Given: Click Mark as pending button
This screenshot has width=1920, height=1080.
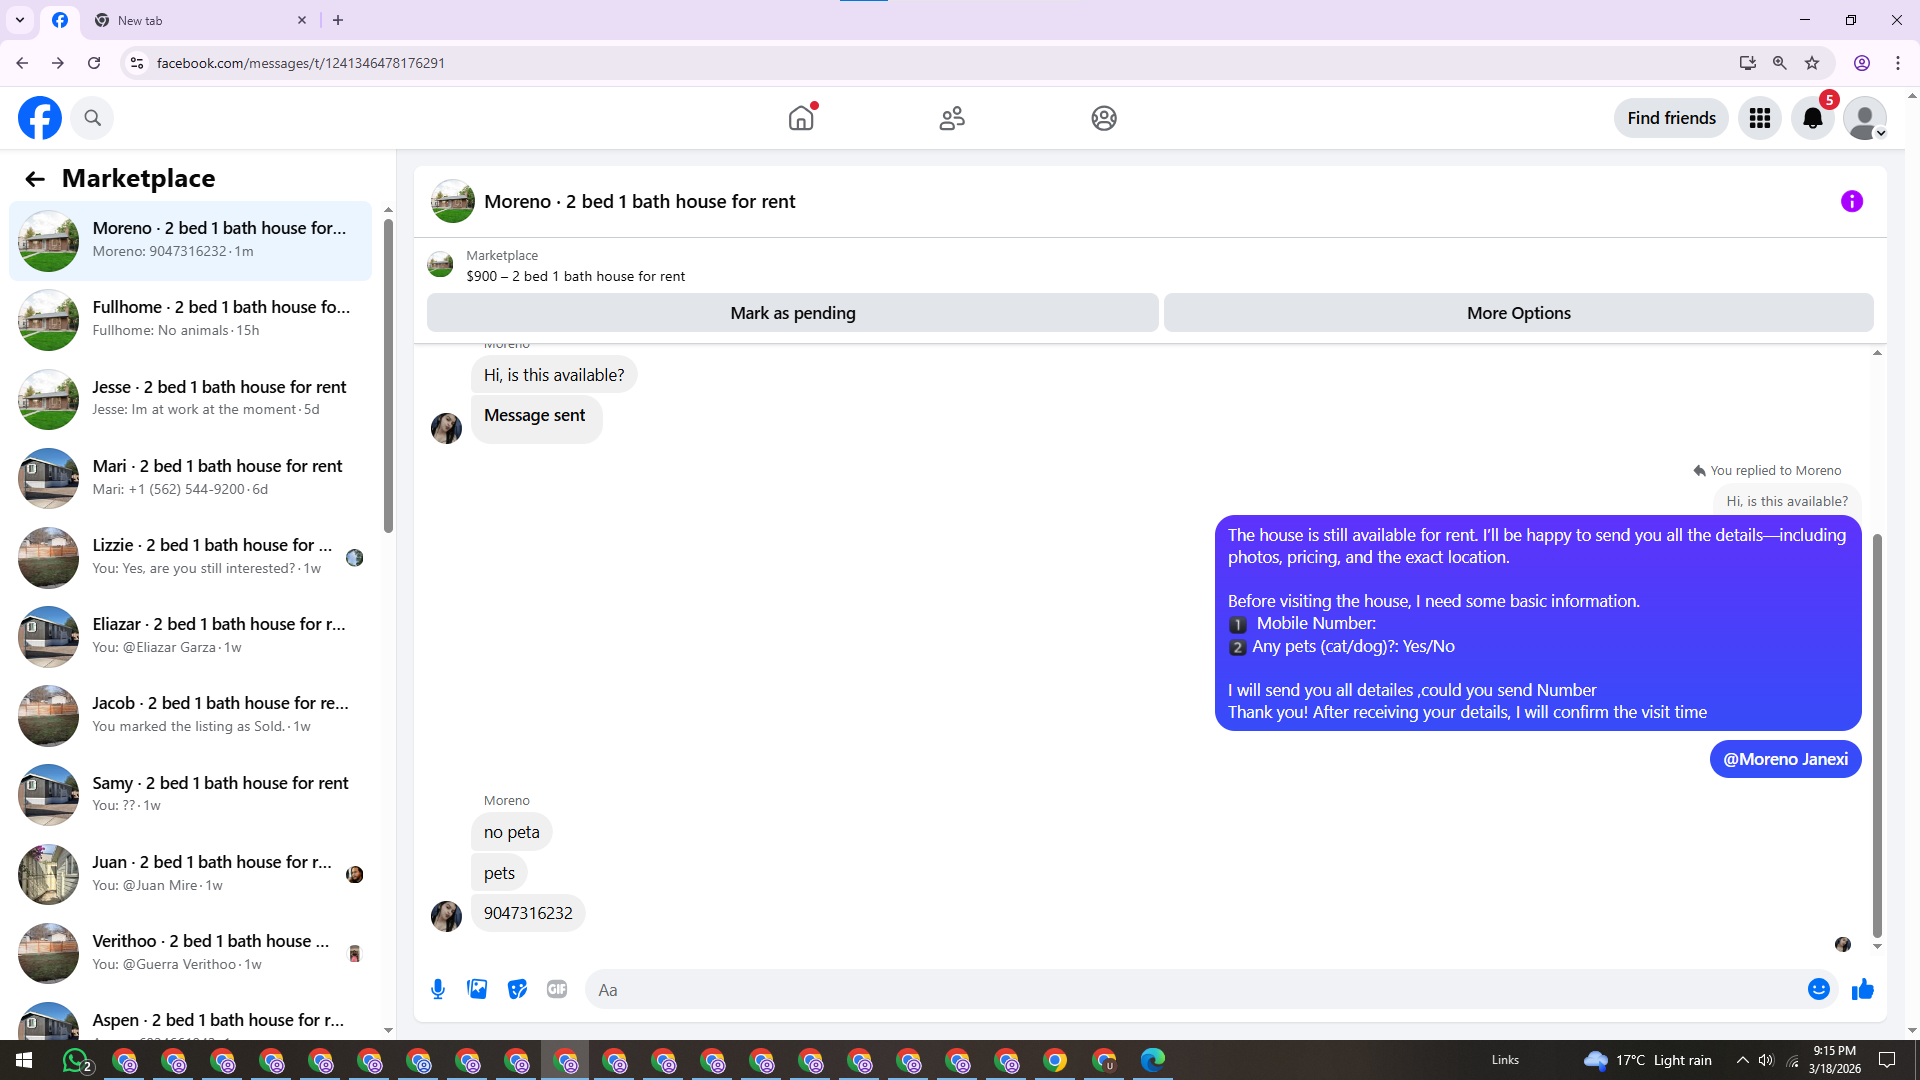Looking at the screenshot, I should pyautogui.click(x=792, y=313).
